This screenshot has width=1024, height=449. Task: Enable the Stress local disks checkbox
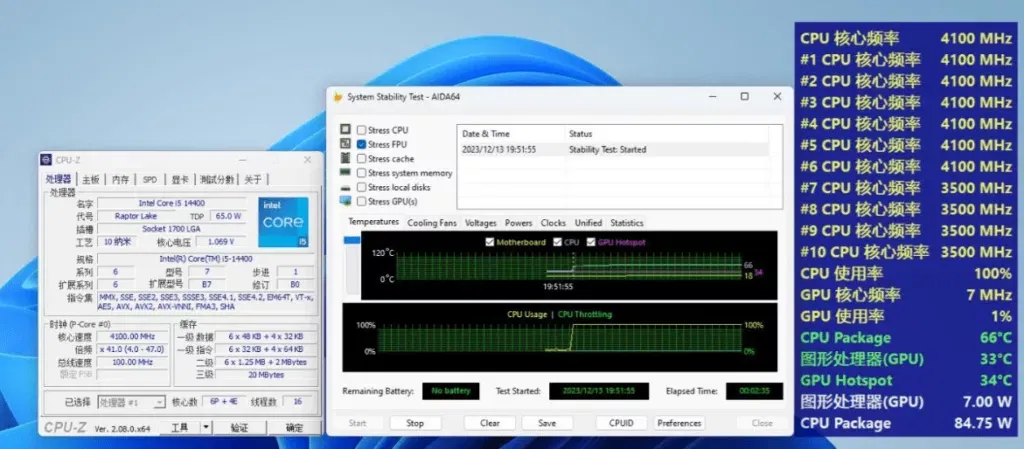(361, 187)
